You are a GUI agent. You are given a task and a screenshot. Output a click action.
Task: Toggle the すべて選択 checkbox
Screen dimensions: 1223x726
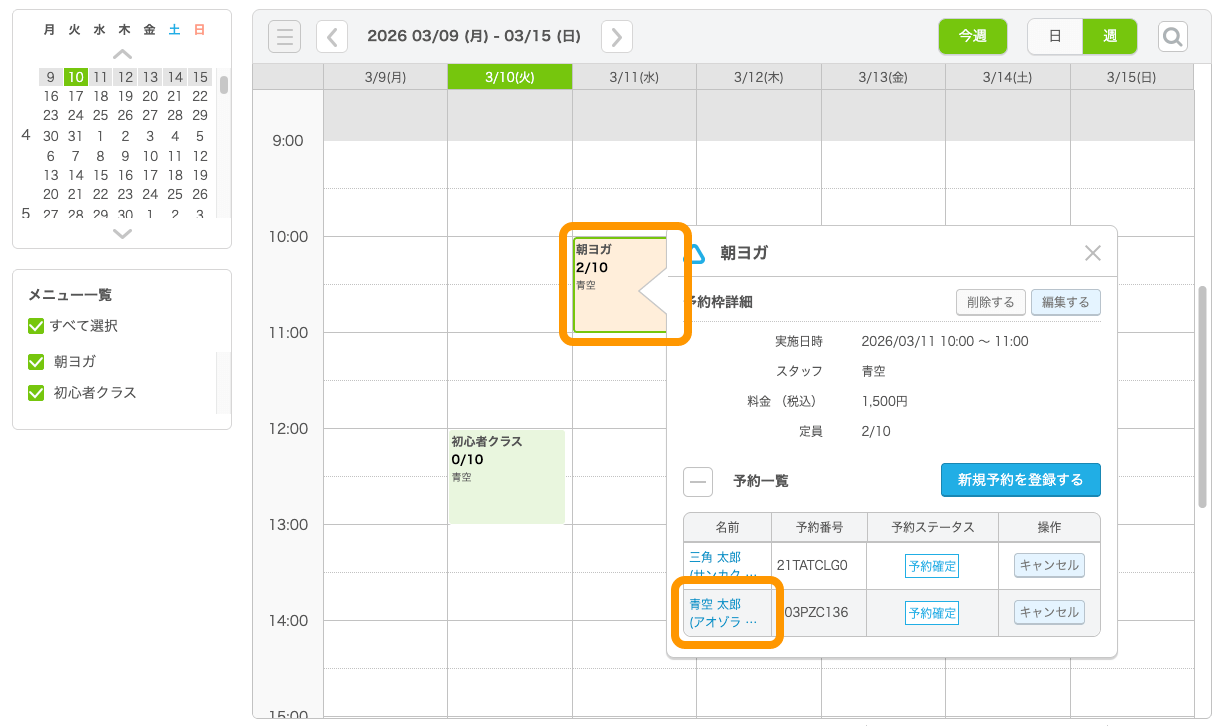36,326
